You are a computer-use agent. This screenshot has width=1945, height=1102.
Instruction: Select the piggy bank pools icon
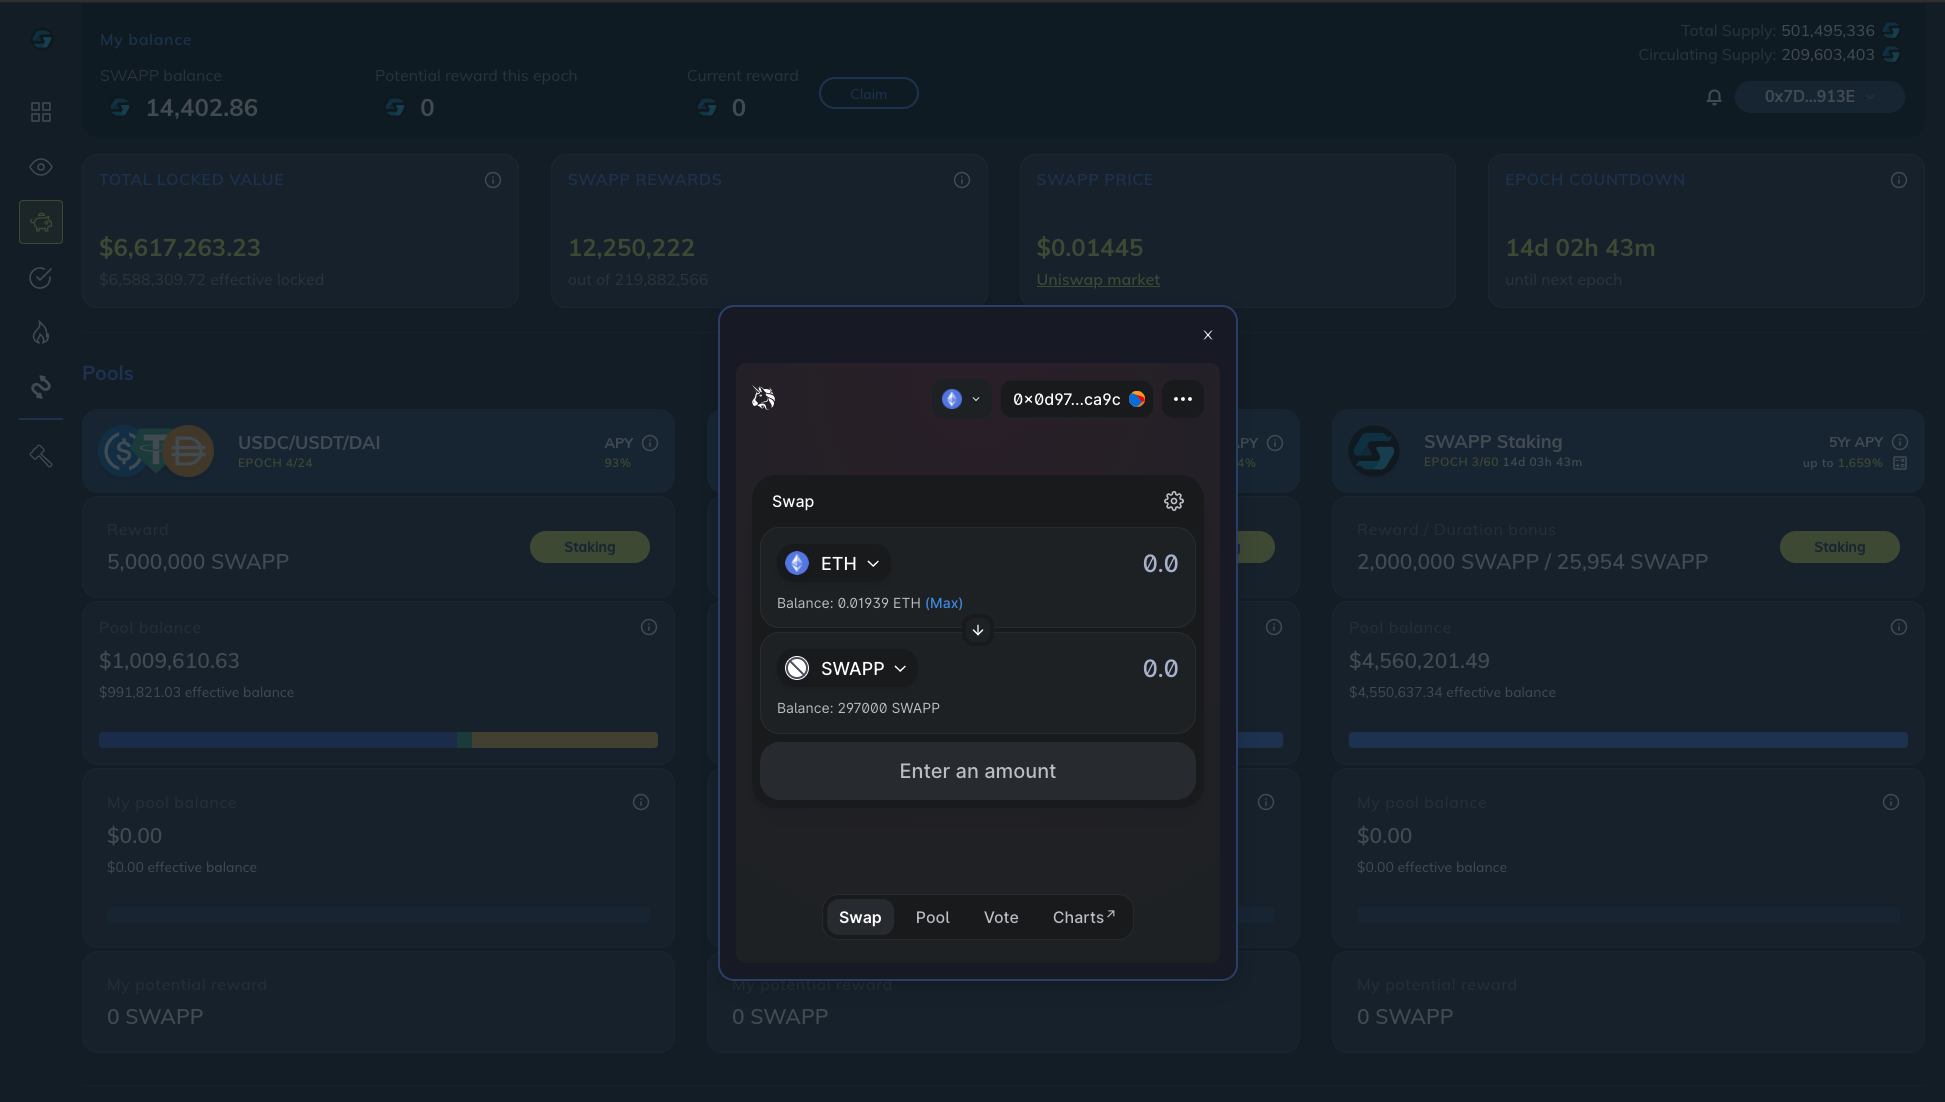pos(41,222)
